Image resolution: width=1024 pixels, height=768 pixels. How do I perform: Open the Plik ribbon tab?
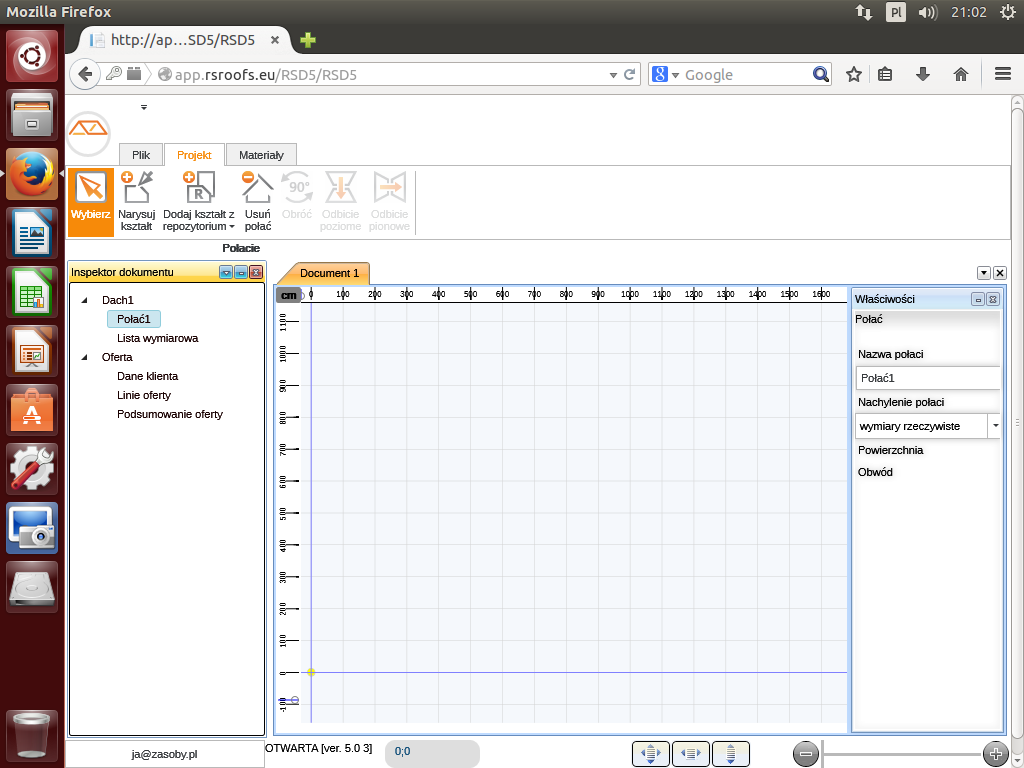(141, 155)
